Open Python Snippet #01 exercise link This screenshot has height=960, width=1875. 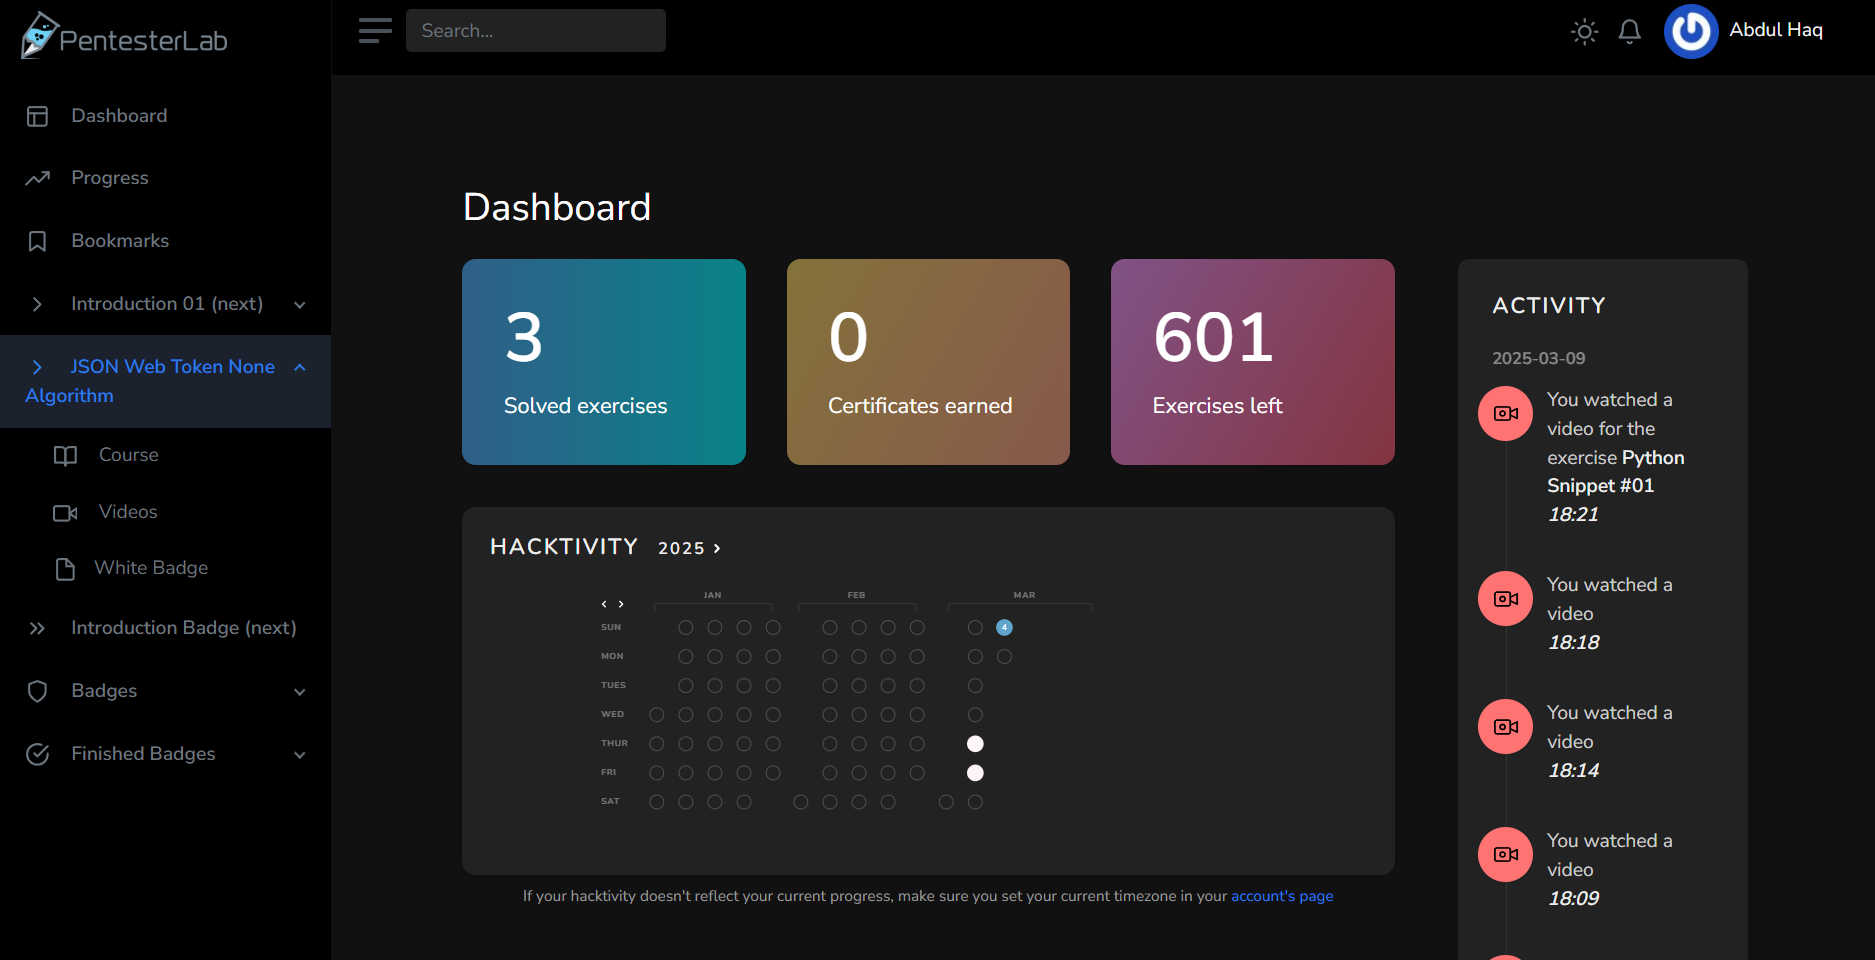(1616, 472)
